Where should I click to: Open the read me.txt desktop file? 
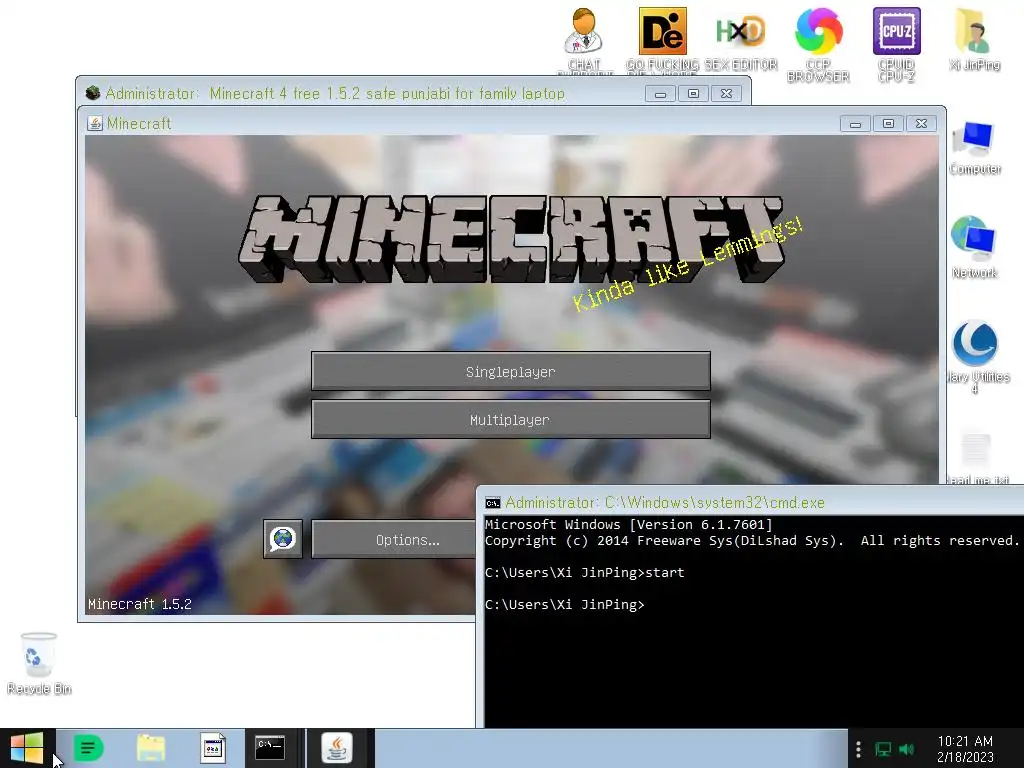click(x=977, y=458)
